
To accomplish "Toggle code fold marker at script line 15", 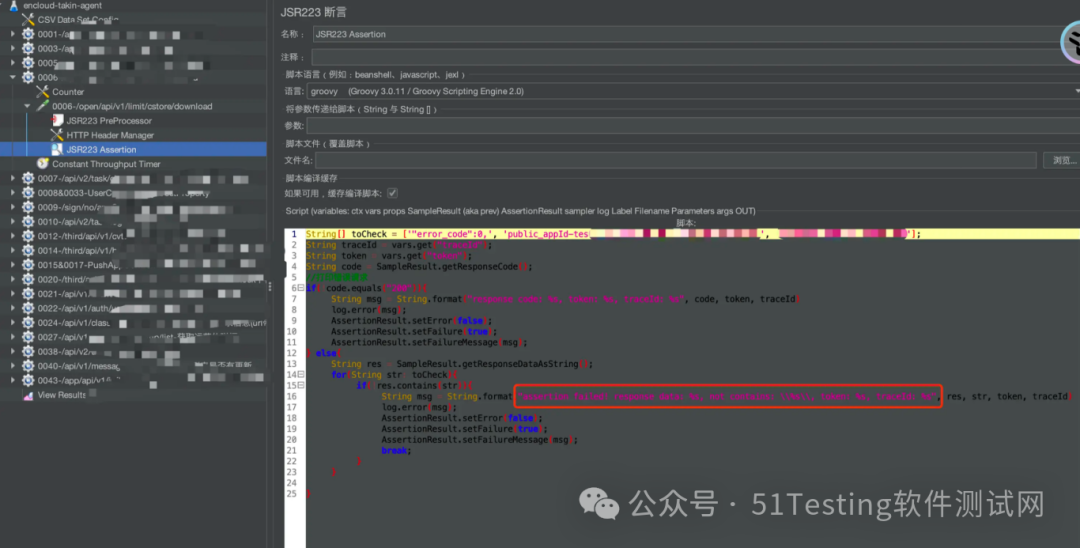I will coord(301,386).
